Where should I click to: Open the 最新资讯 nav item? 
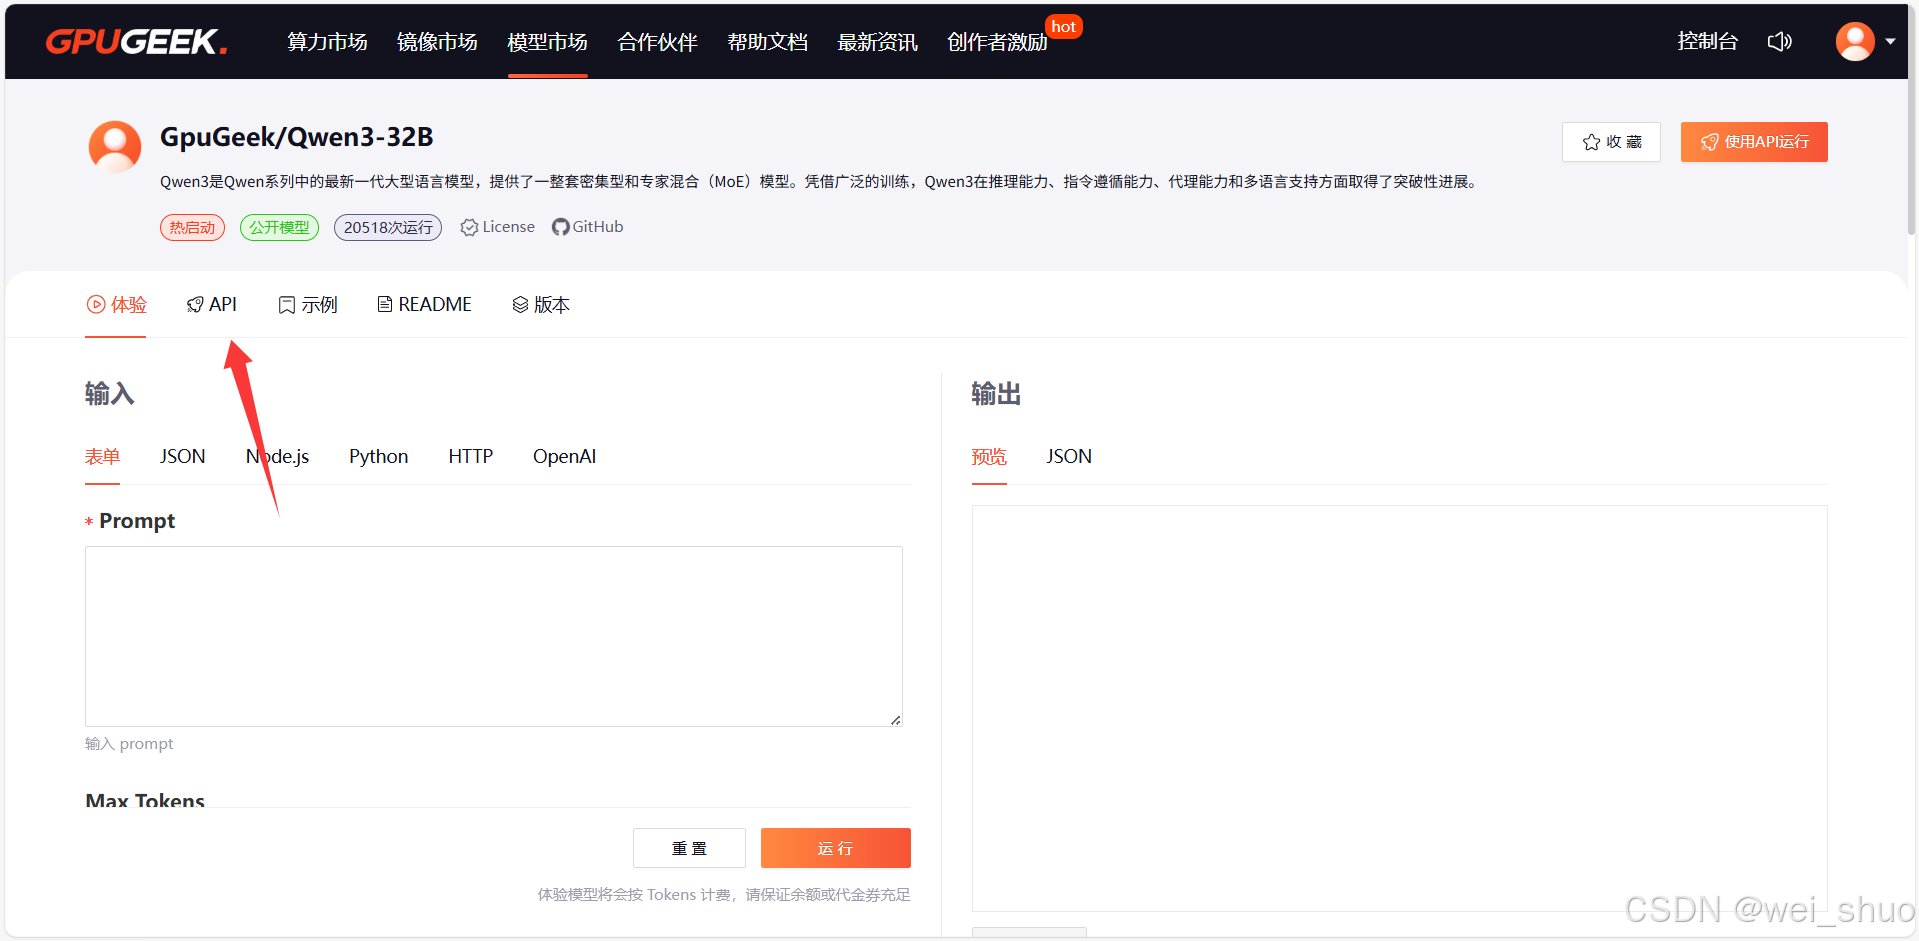pyautogui.click(x=877, y=42)
